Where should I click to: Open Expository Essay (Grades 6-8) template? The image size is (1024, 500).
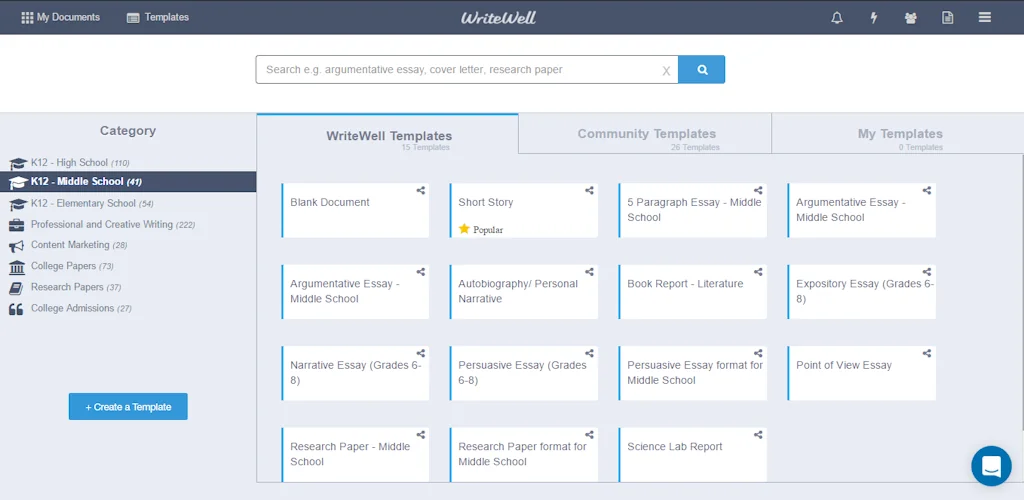[x=861, y=292]
